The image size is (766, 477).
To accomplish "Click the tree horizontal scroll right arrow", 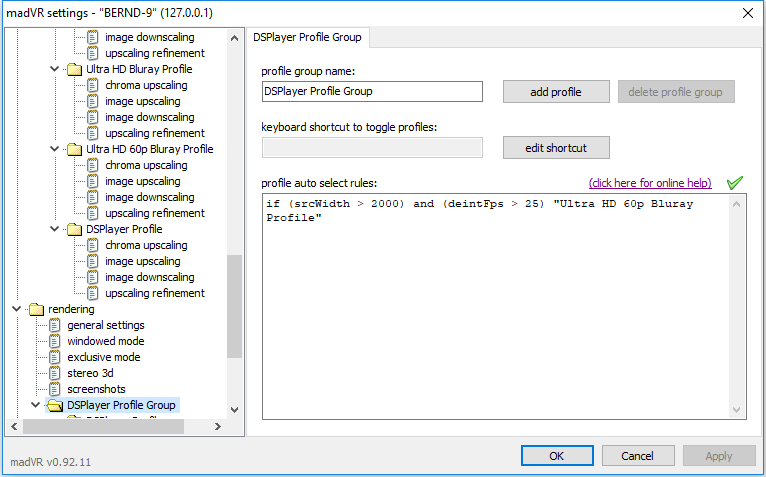I will point(218,427).
